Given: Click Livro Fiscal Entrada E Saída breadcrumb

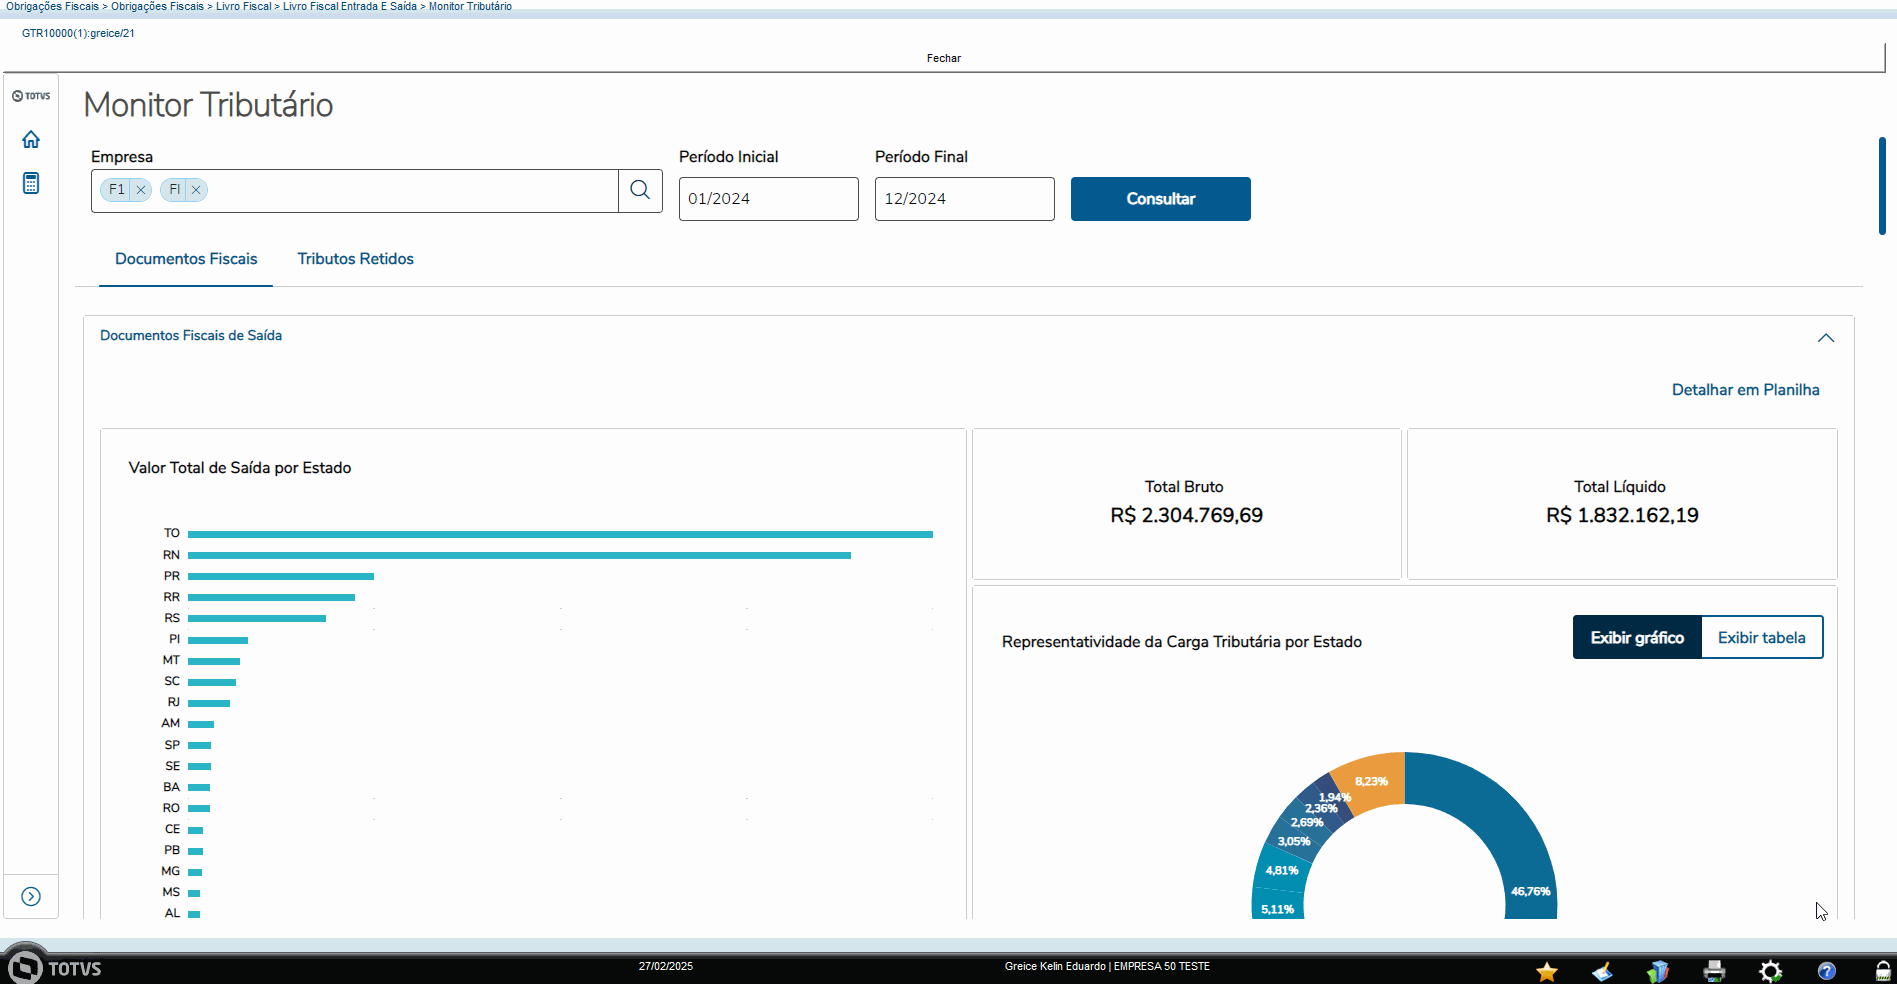Looking at the screenshot, I should (350, 6).
